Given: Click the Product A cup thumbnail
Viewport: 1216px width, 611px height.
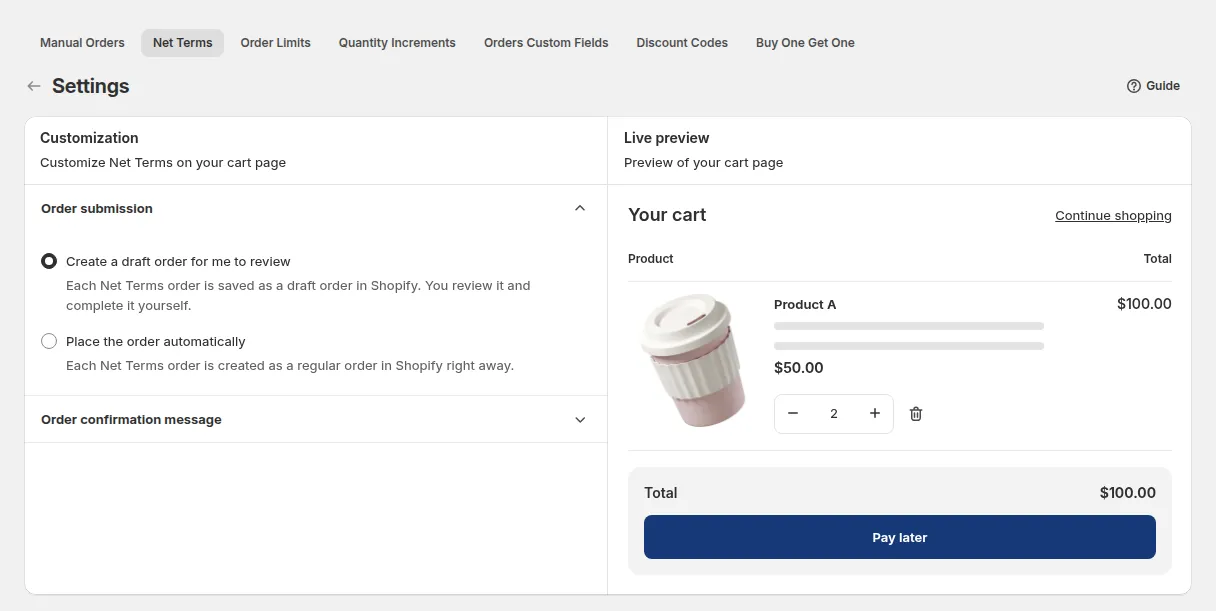Looking at the screenshot, I should tap(694, 360).
